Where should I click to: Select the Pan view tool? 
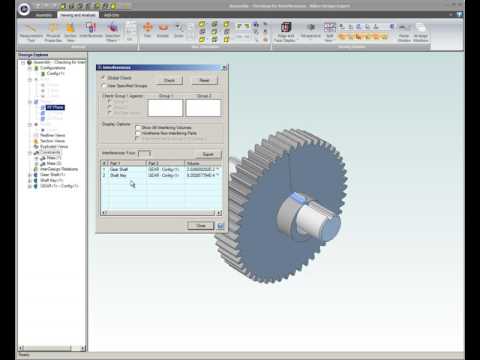(x=147, y=30)
